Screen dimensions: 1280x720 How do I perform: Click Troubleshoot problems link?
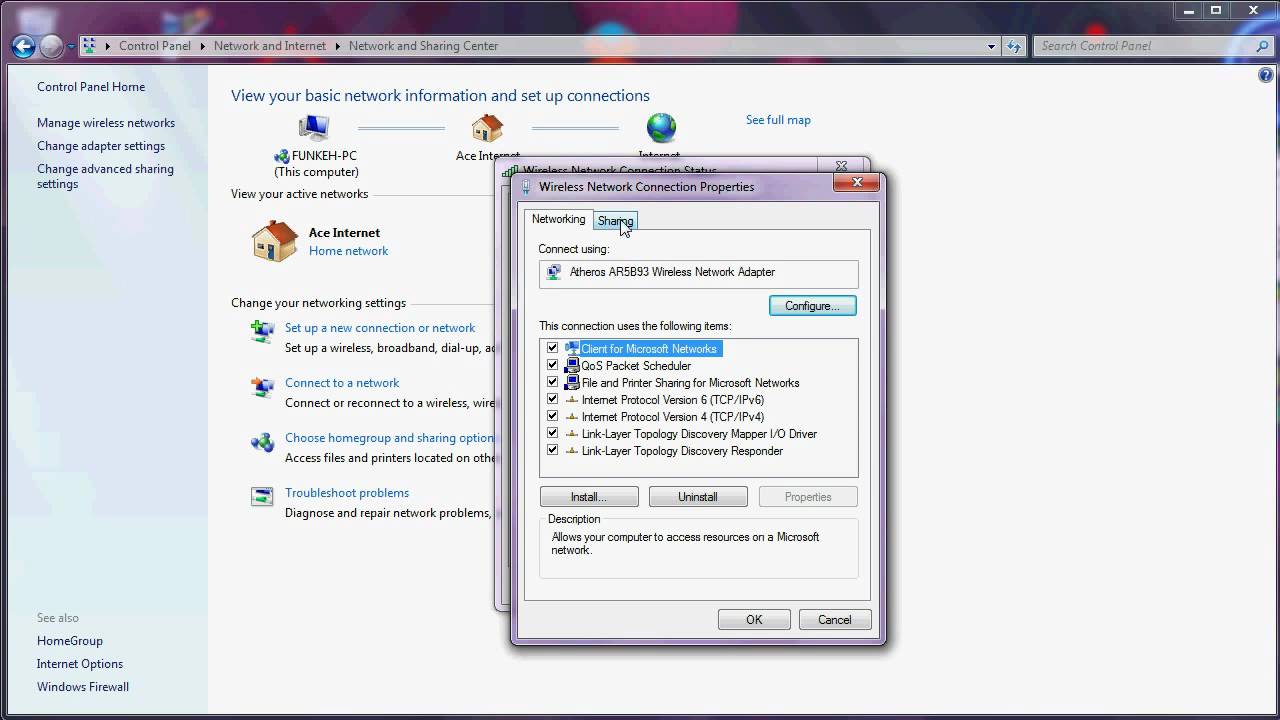[x=347, y=493]
